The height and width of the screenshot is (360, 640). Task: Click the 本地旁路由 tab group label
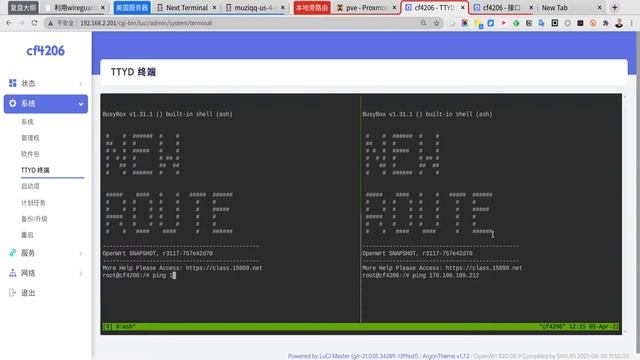click(312, 7)
